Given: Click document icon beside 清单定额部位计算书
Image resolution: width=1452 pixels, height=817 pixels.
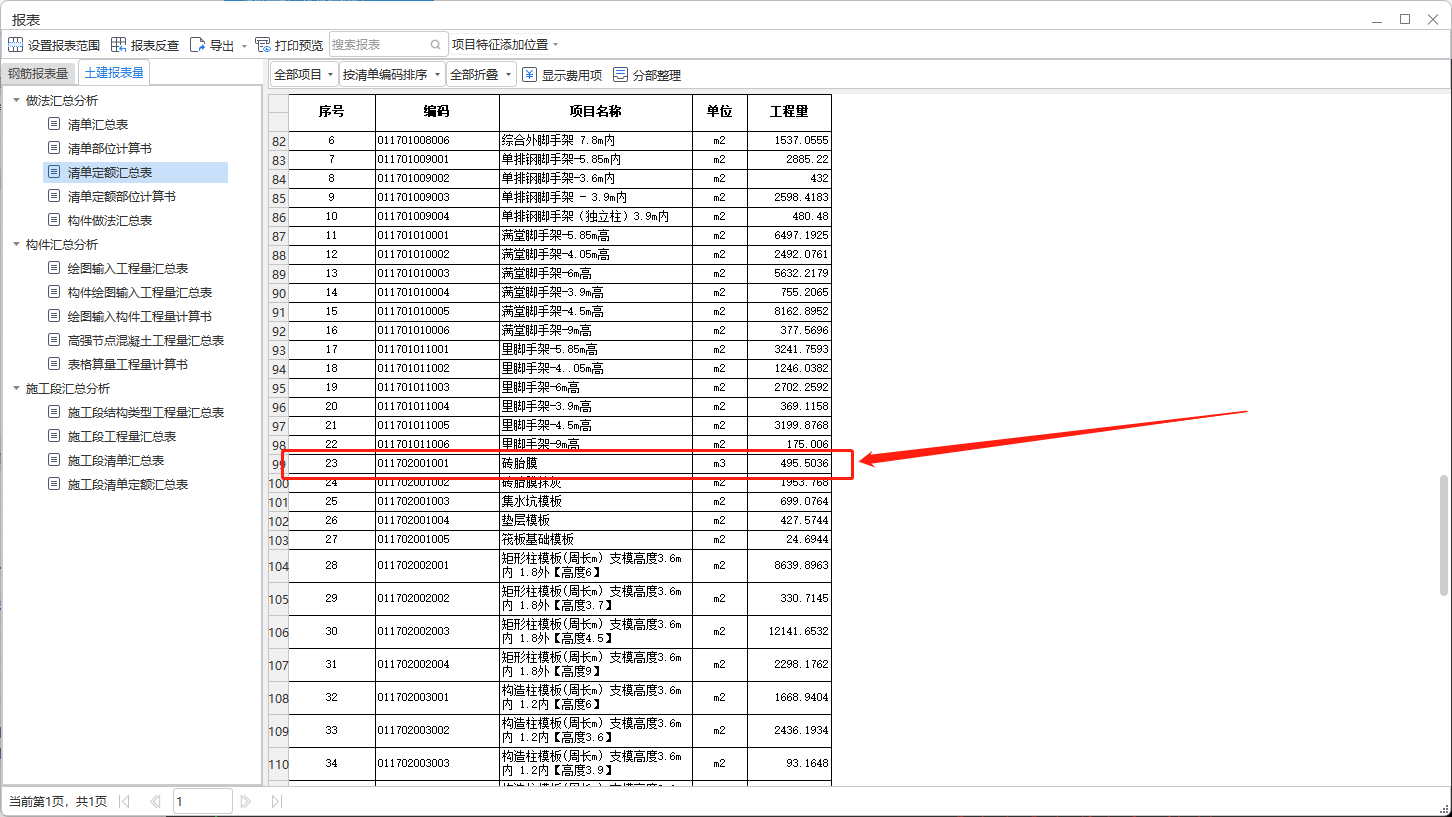Looking at the screenshot, I should coord(54,196).
